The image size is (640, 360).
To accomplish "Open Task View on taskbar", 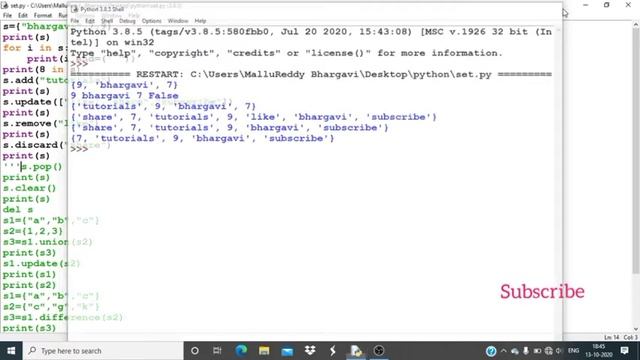I will (x=217, y=351).
